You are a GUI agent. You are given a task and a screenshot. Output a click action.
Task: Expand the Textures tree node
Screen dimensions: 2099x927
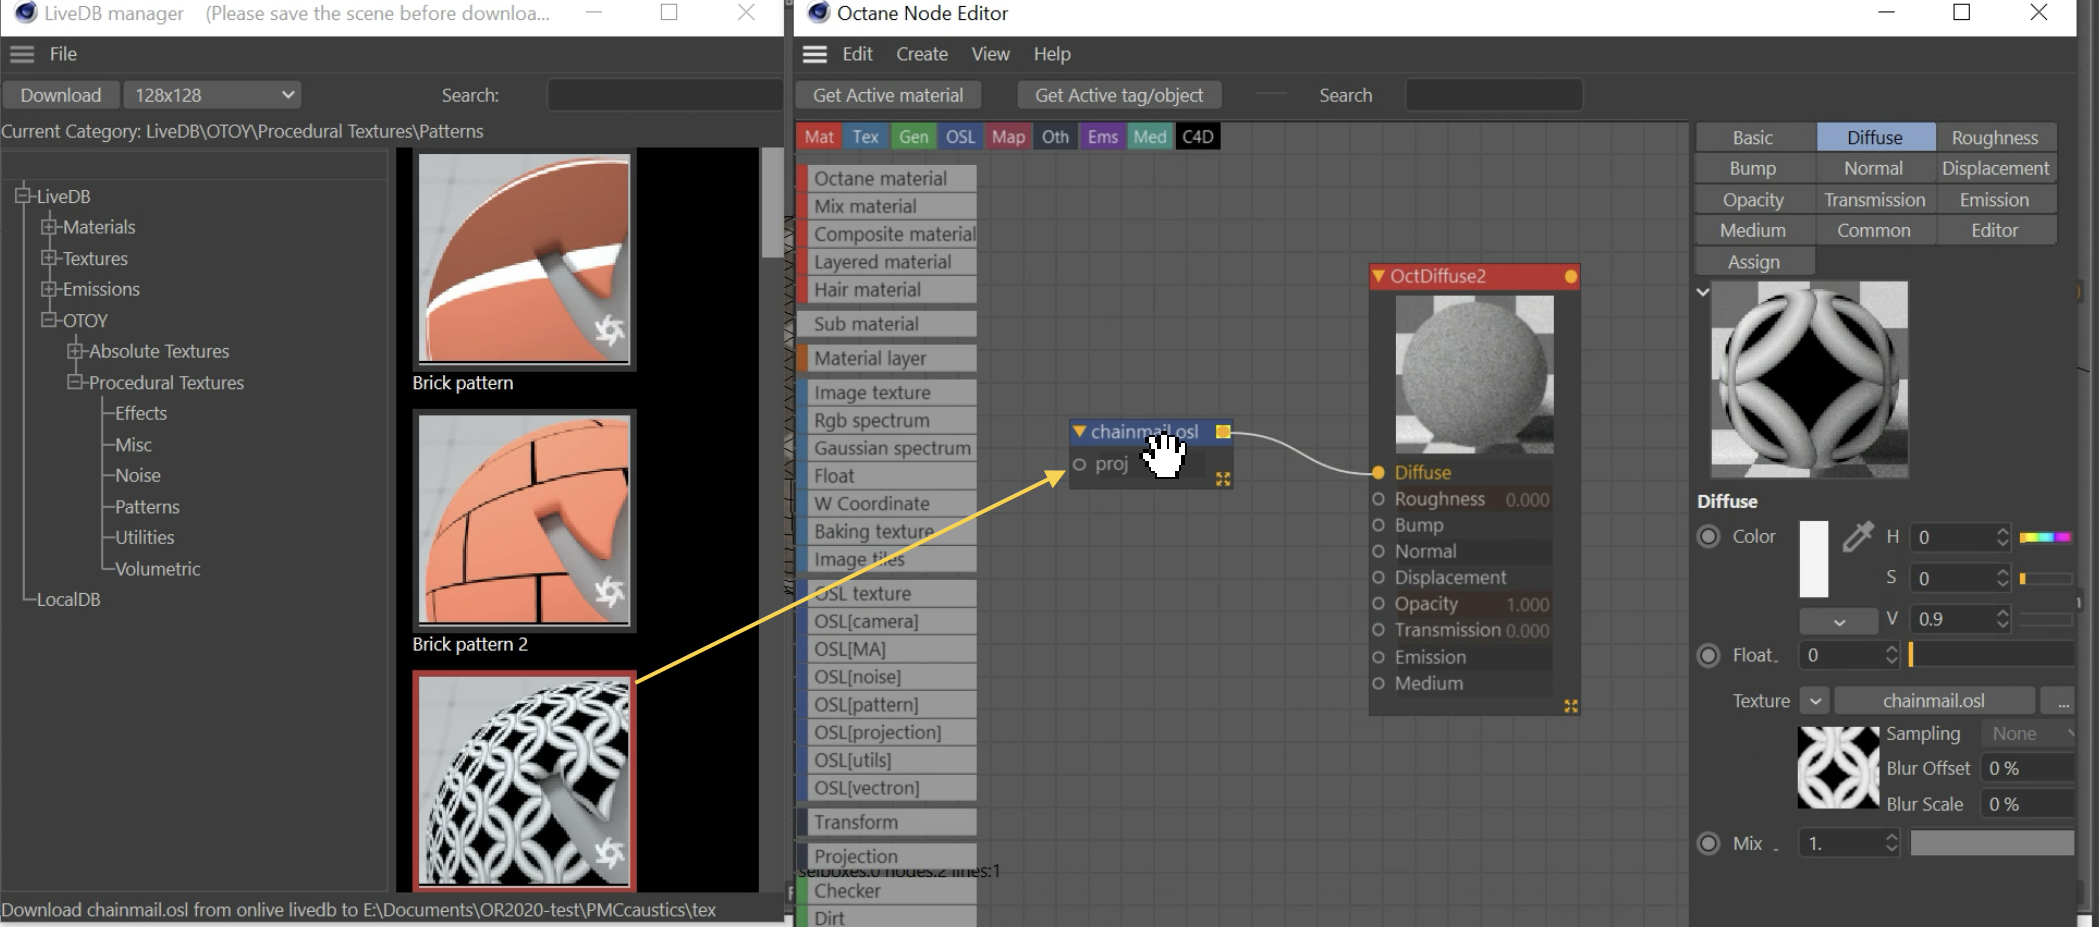[x=48, y=258]
